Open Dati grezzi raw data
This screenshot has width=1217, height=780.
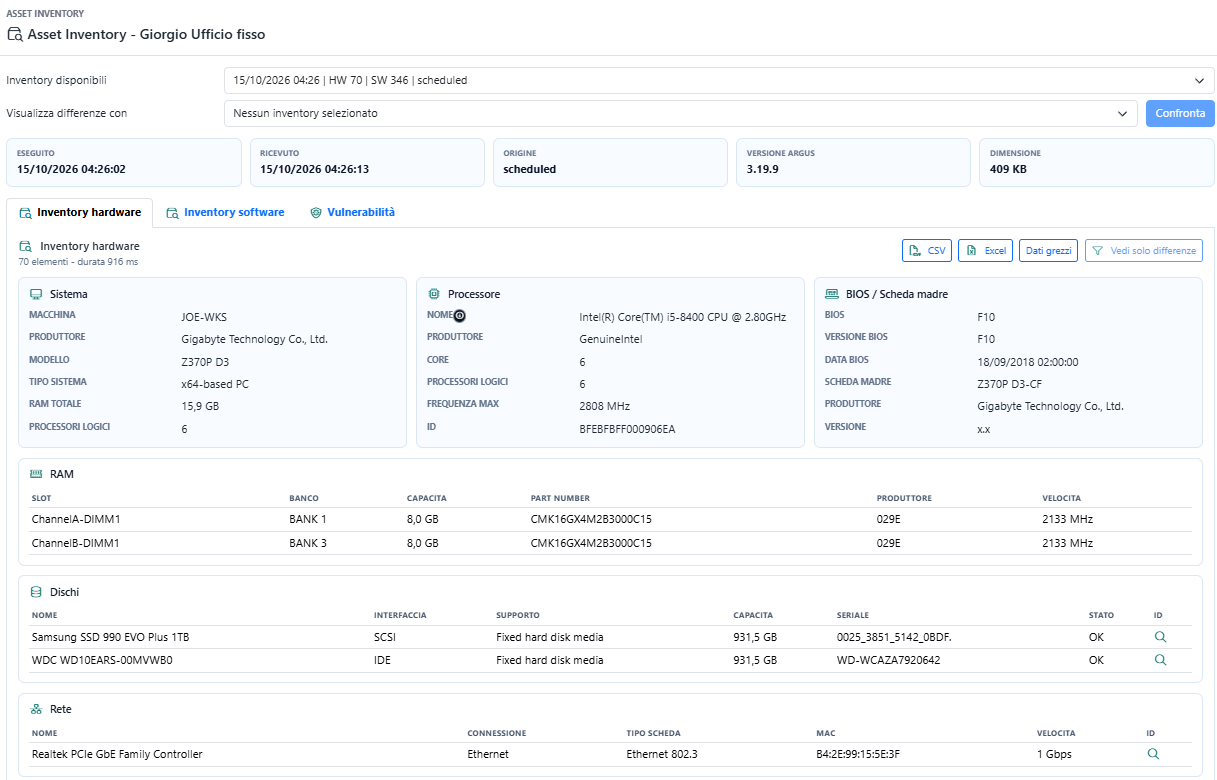[1048, 251]
